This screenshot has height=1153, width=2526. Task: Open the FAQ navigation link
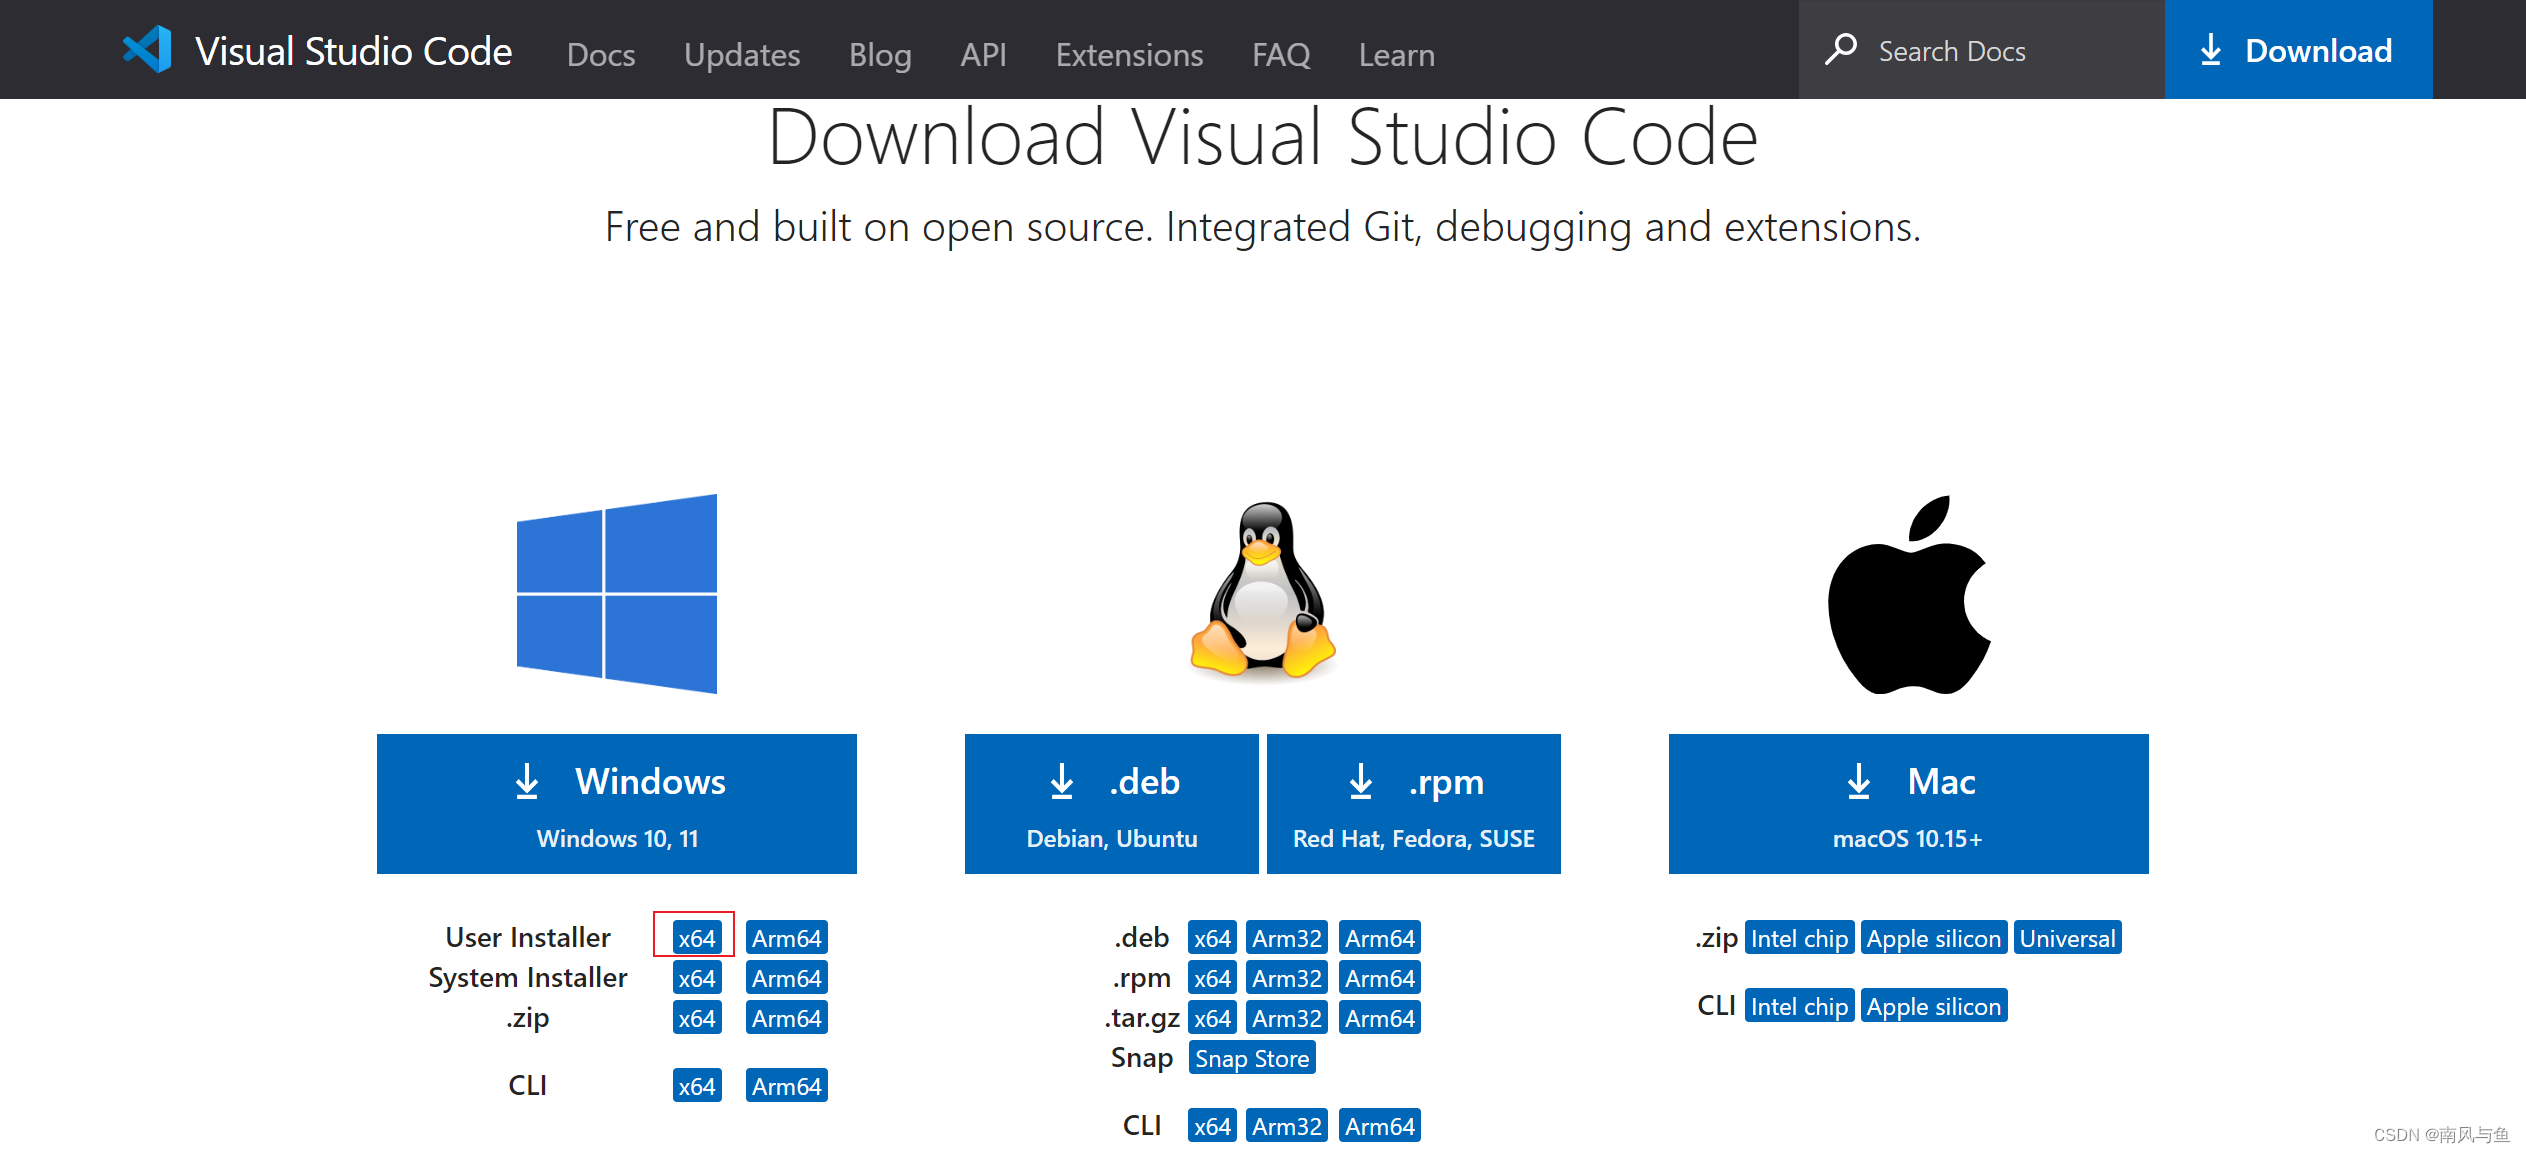(x=1280, y=54)
